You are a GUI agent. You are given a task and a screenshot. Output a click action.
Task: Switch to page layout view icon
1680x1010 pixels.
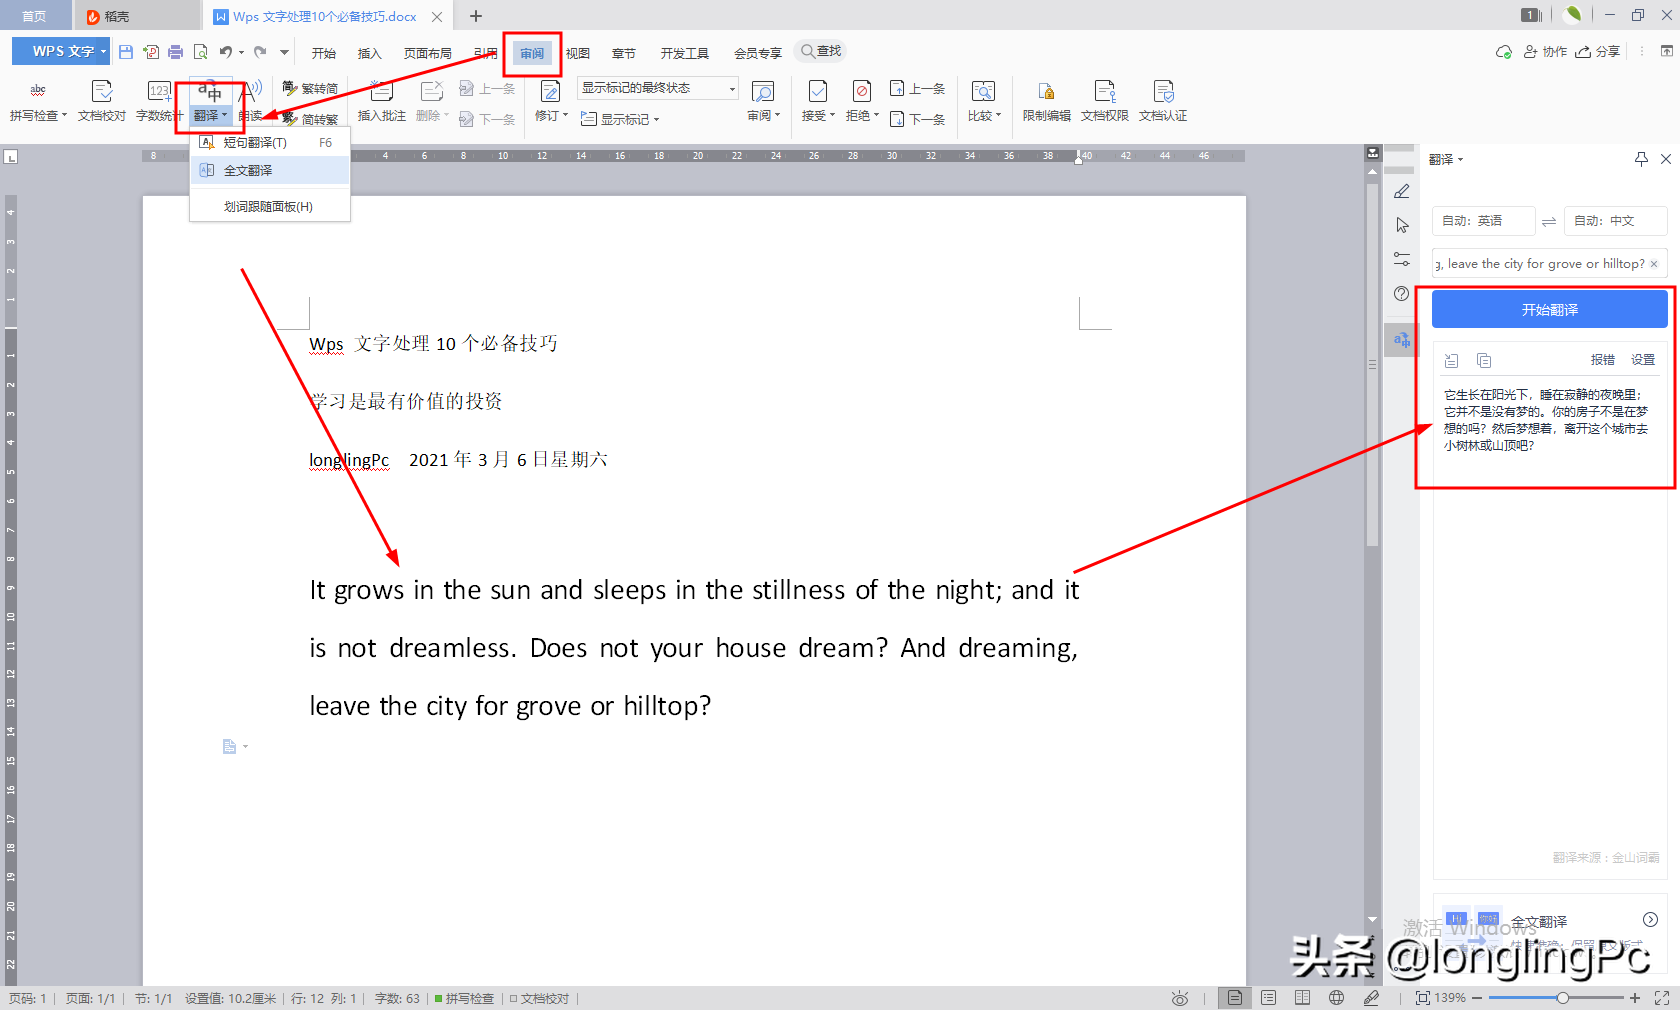[x=1235, y=998]
